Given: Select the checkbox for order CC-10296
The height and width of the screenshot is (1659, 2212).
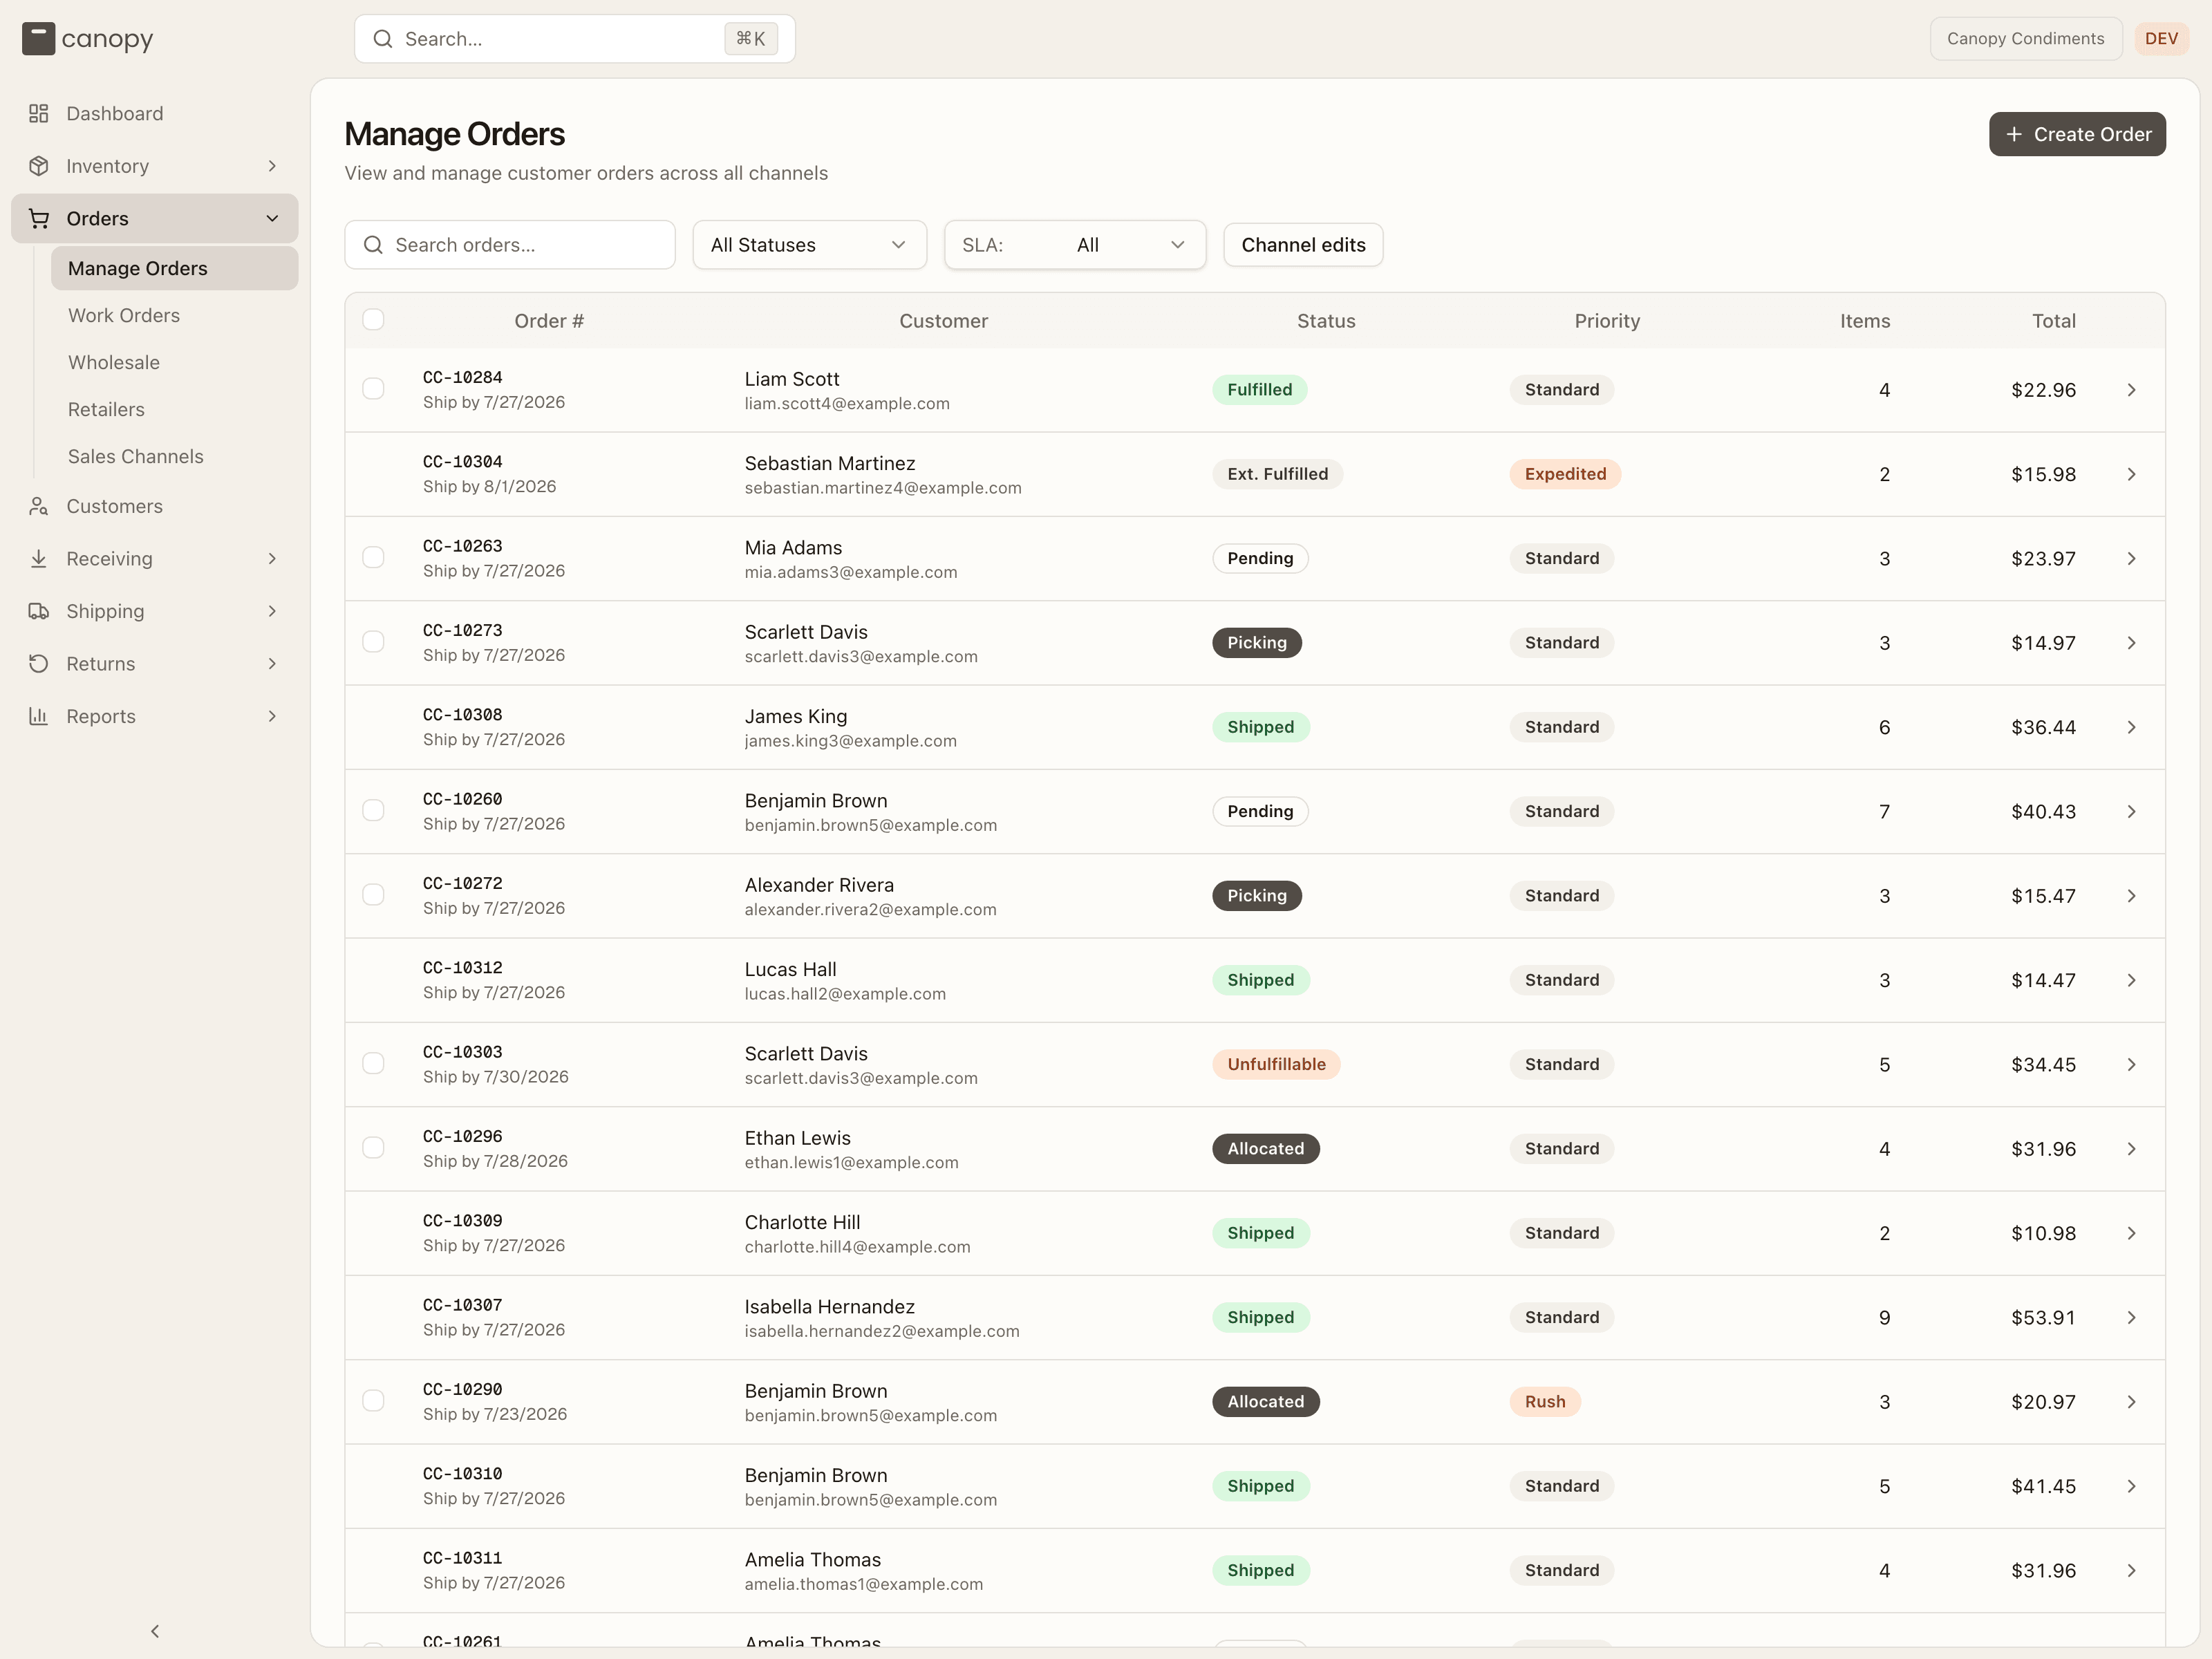Looking at the screenshot, I should coord(373,1148).
